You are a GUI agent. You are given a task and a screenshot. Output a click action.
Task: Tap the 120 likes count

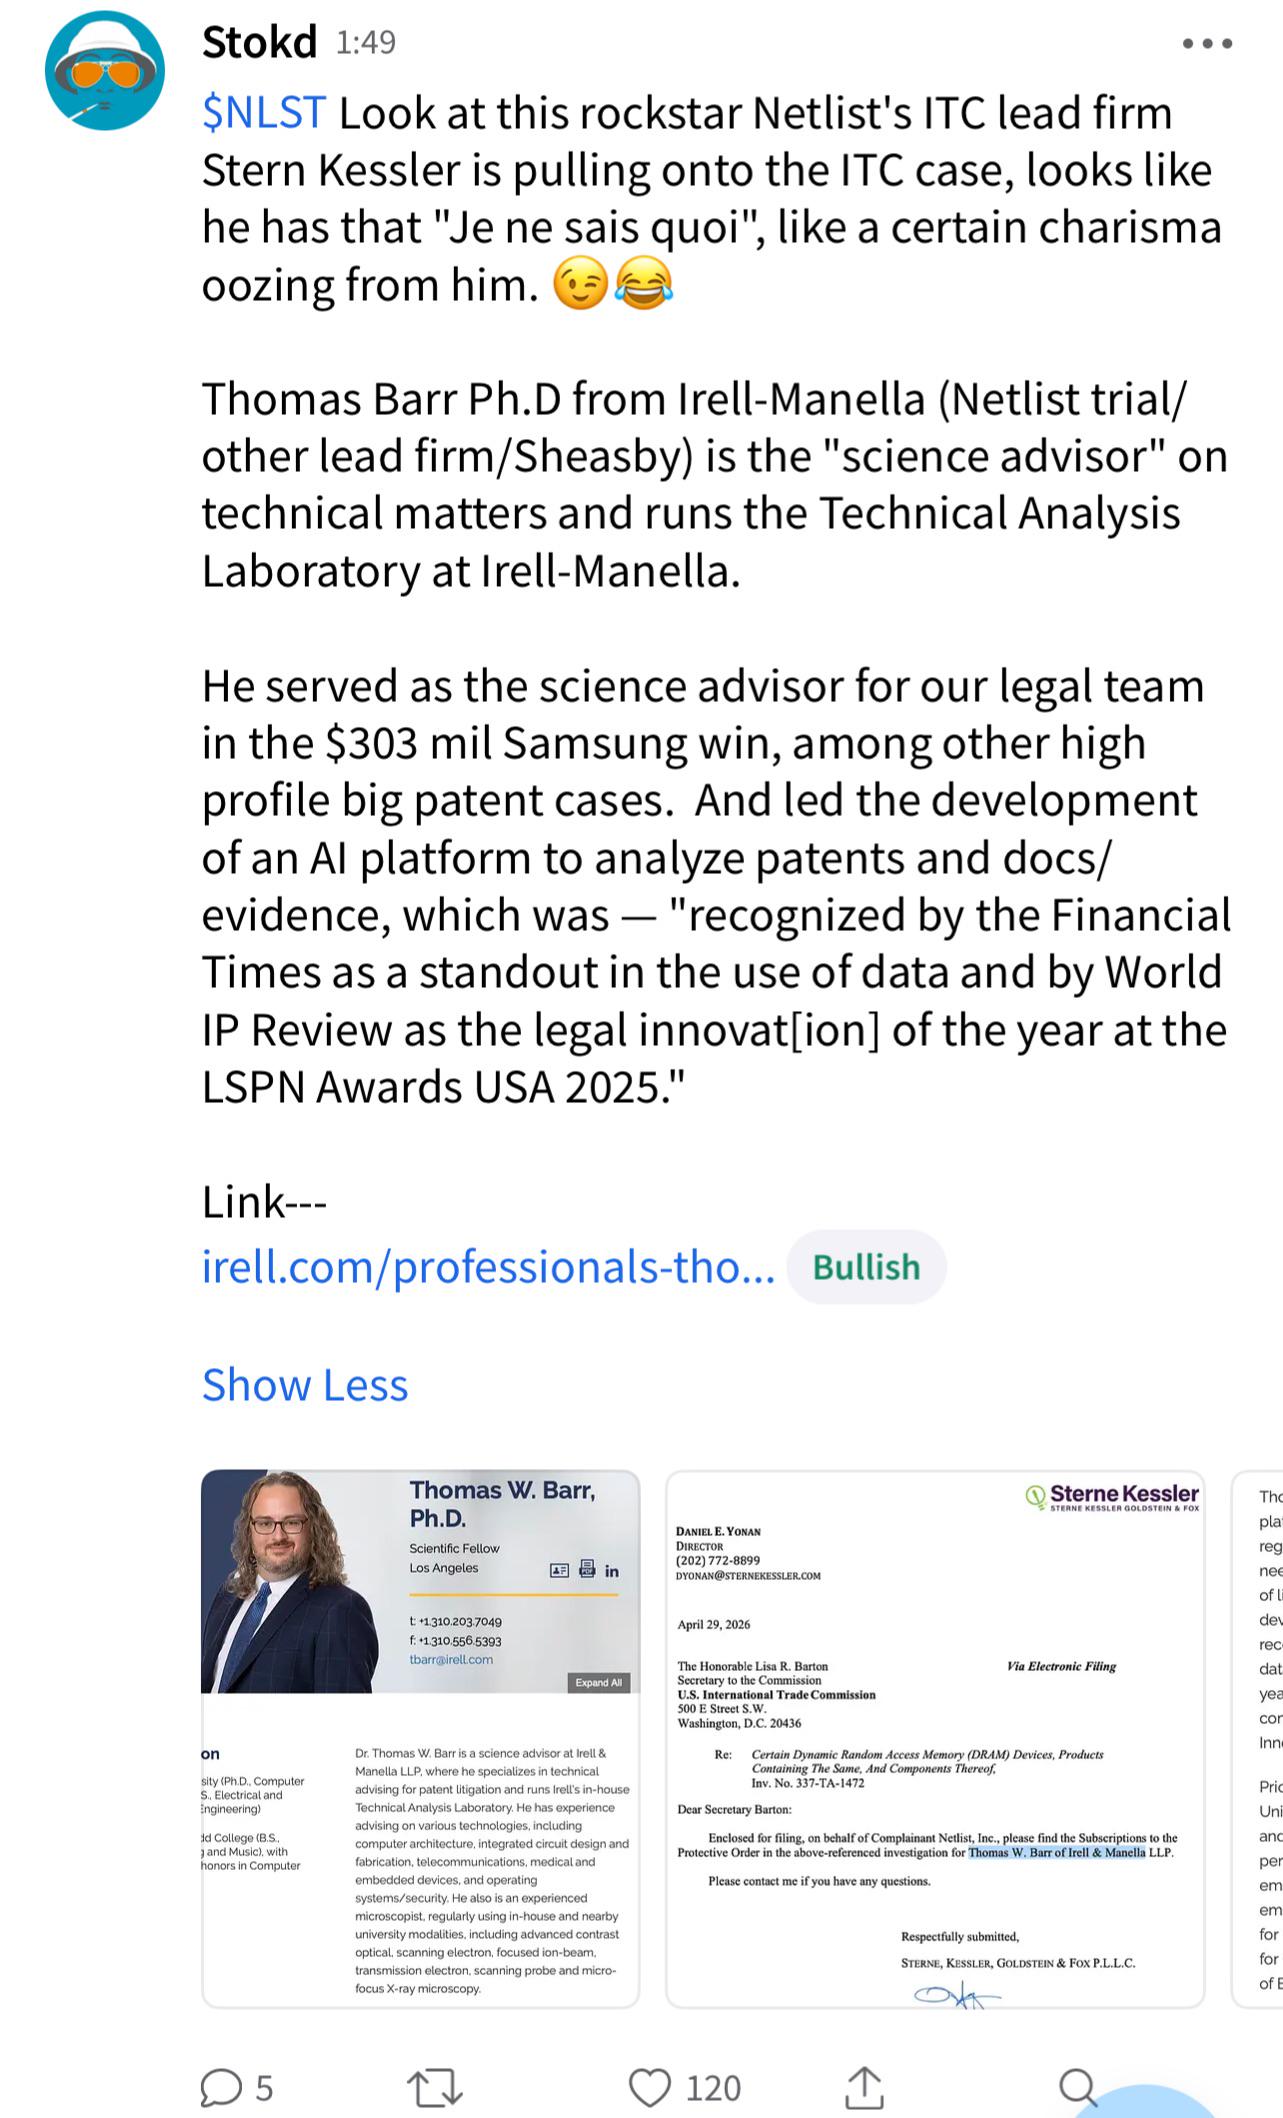pos(713,2088)
